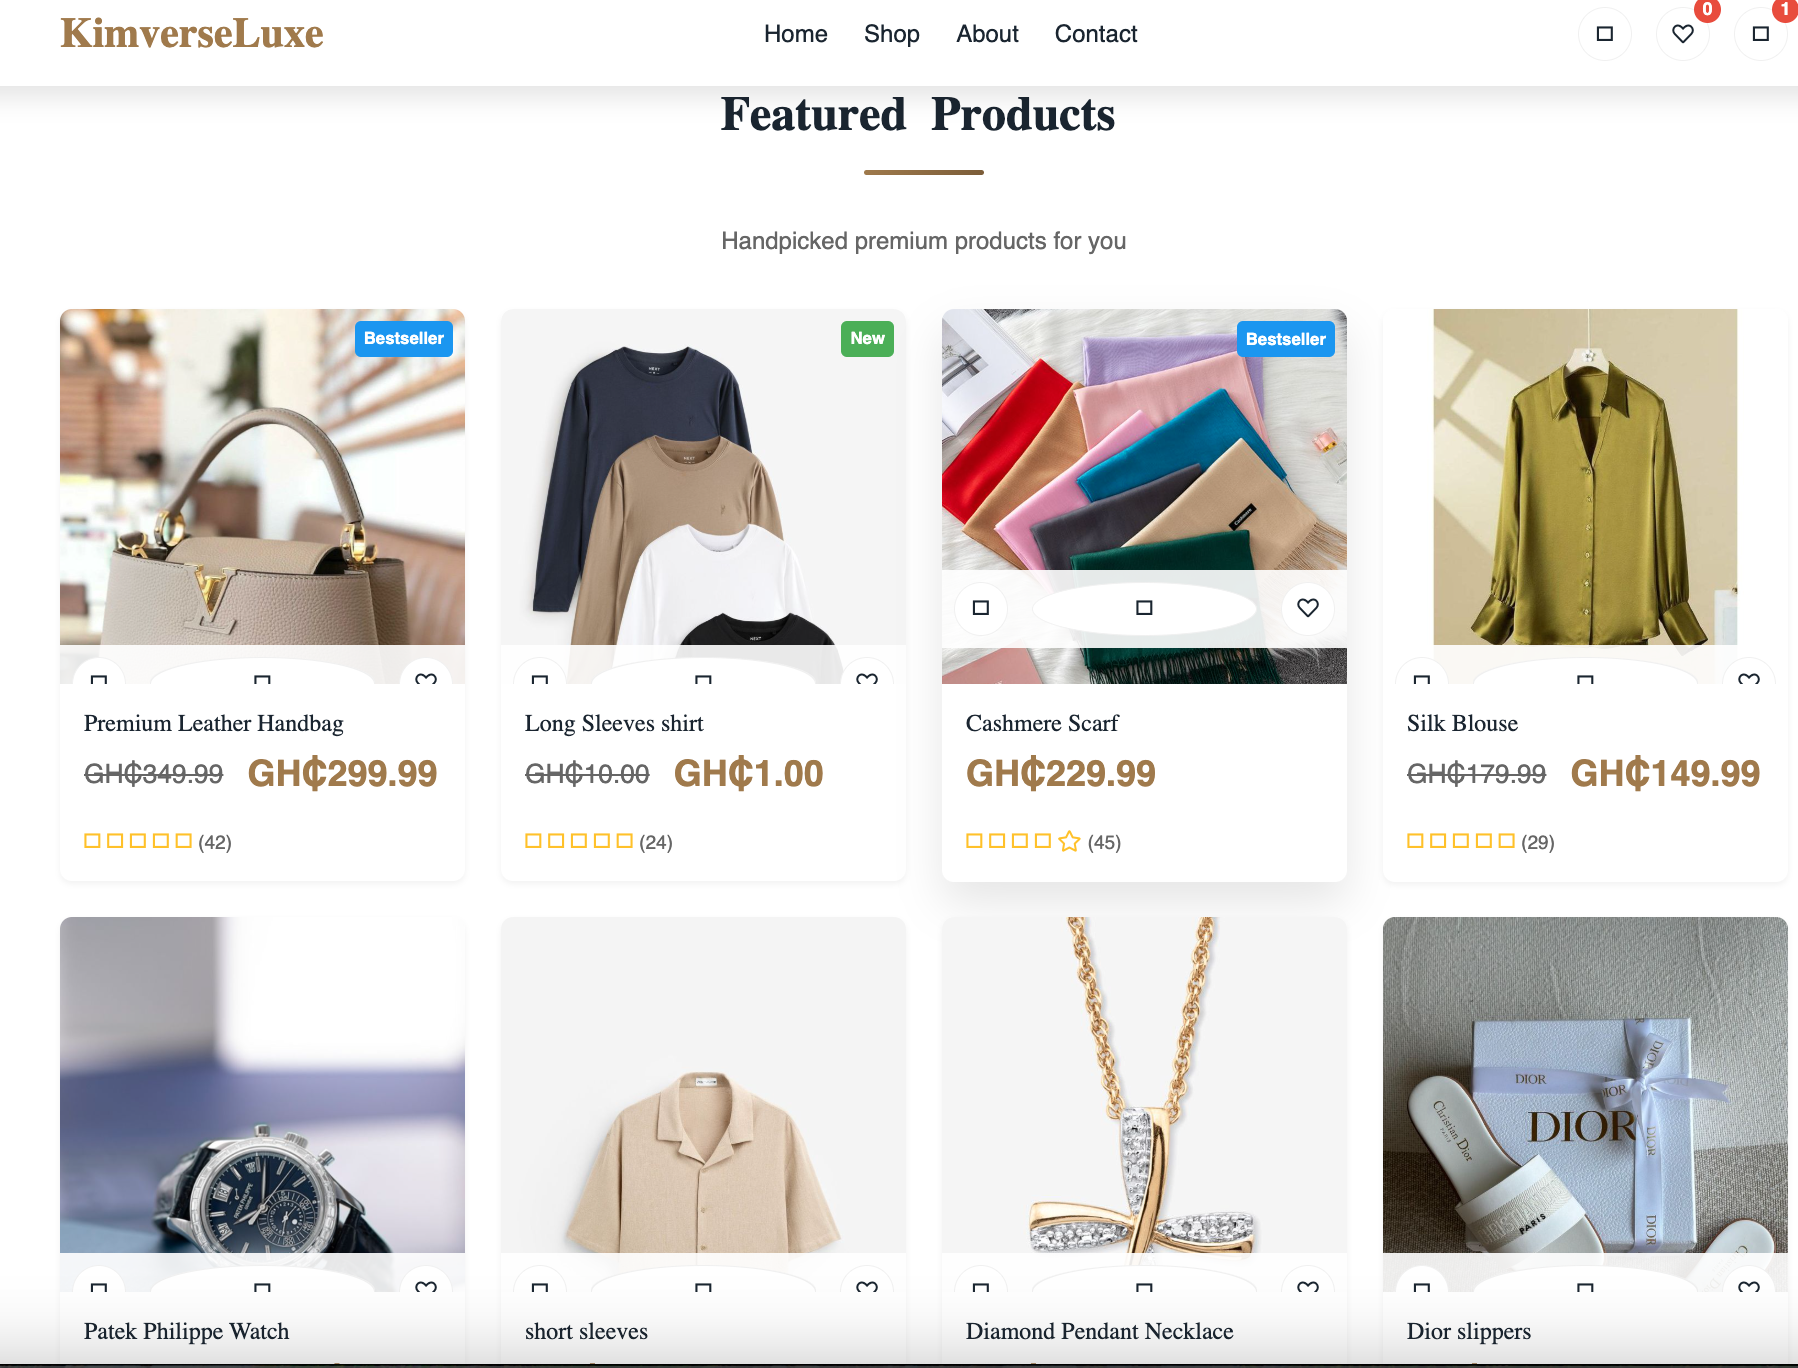Open the cart icon showing badge 1
This screenshot has height=1368, width=1798.
click(x=1760, y=34)
